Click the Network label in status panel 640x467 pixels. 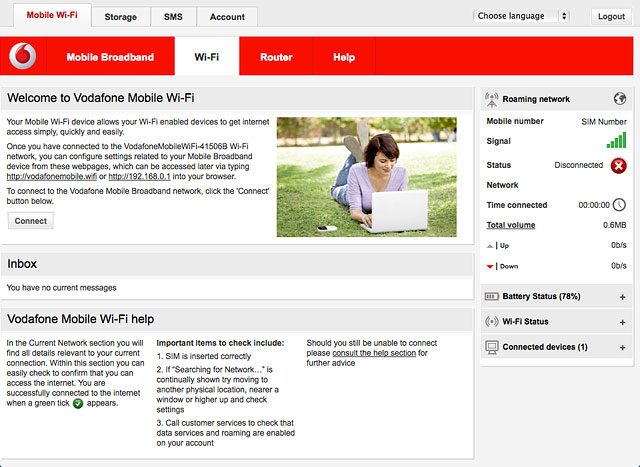(x=502, y=185)
